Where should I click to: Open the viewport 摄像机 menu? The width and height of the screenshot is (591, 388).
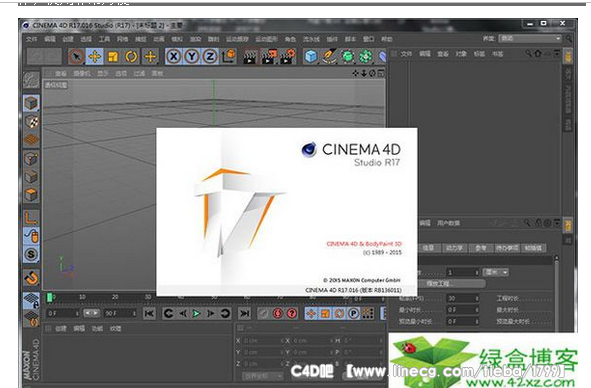[82, 74]
